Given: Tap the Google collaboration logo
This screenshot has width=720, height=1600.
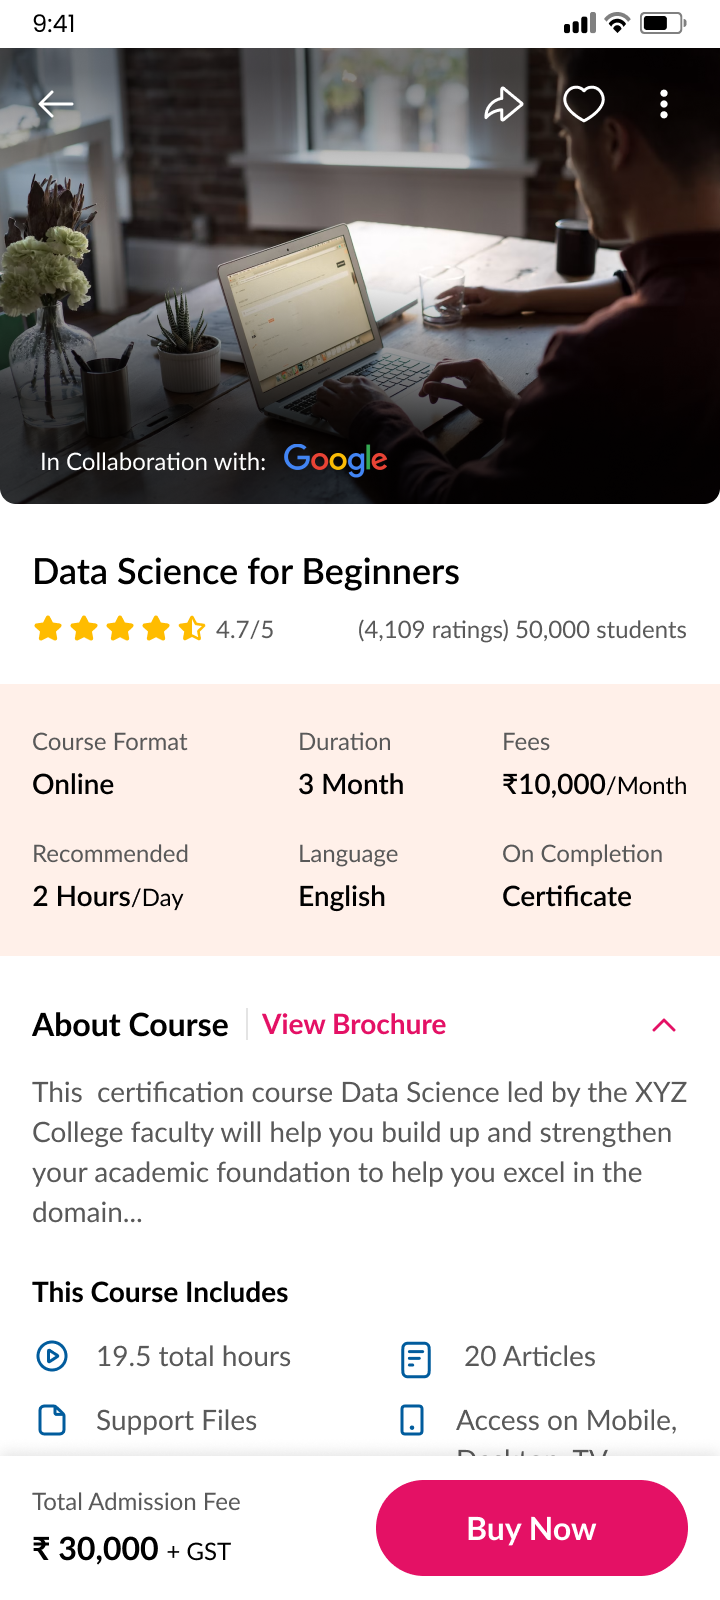Looking at the screenshot, I should pos(336,460).
